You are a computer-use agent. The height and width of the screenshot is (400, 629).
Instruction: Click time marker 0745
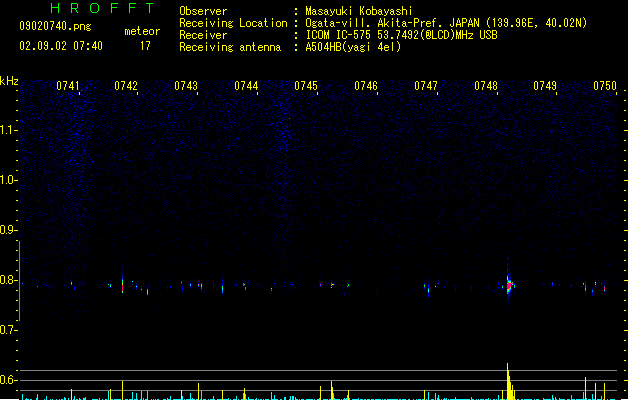point(306,86)
